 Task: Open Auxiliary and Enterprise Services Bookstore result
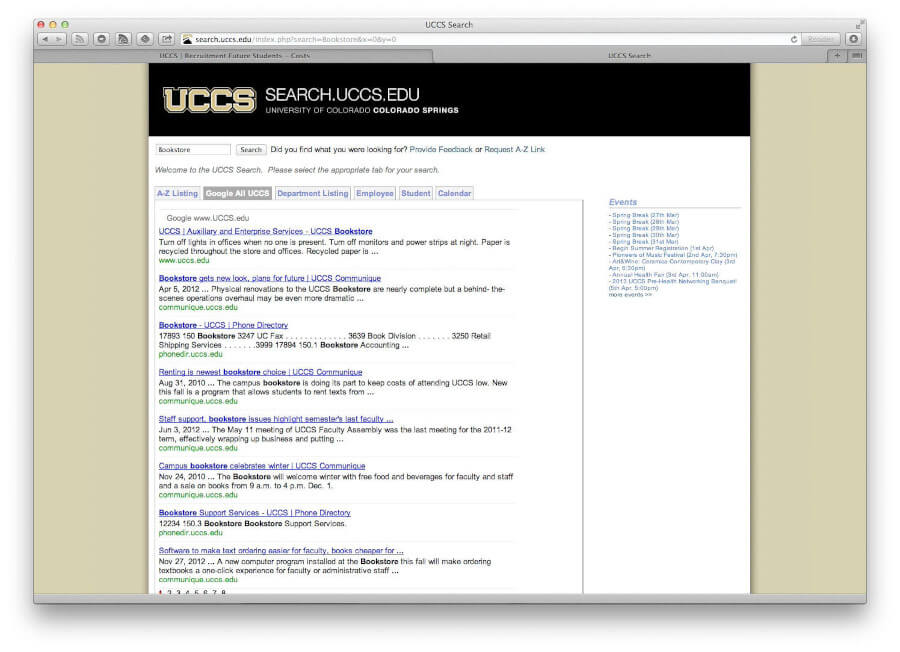click(266, 231)
